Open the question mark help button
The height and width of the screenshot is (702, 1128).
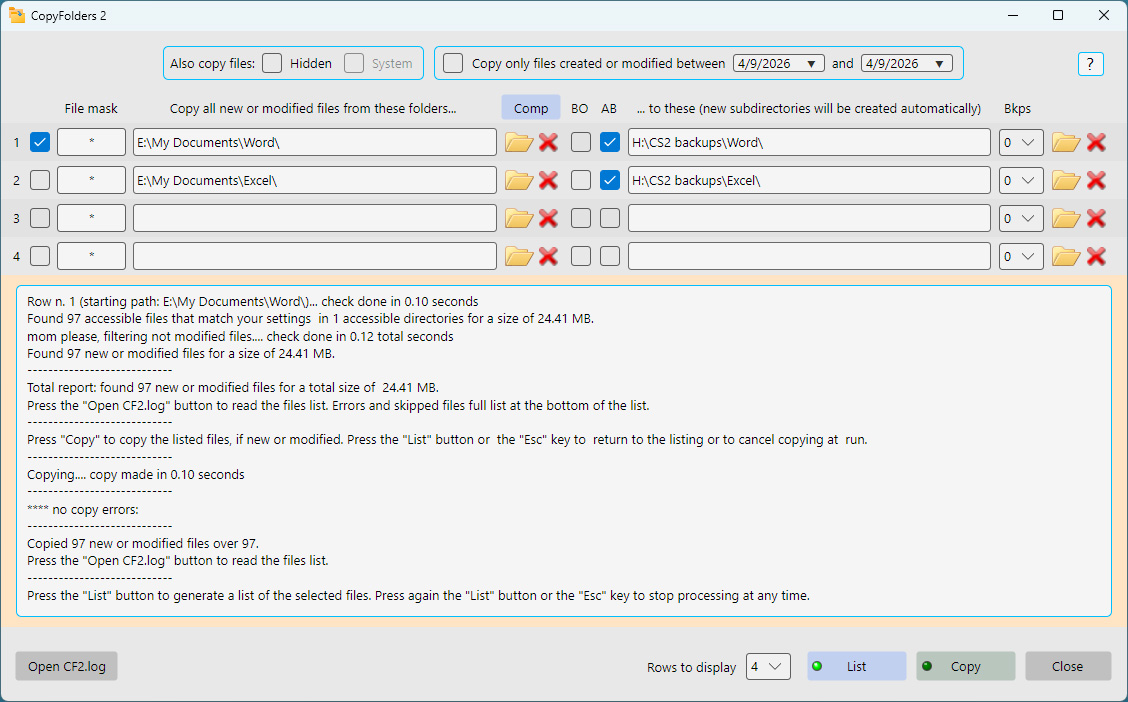[x=1090, y=63]
